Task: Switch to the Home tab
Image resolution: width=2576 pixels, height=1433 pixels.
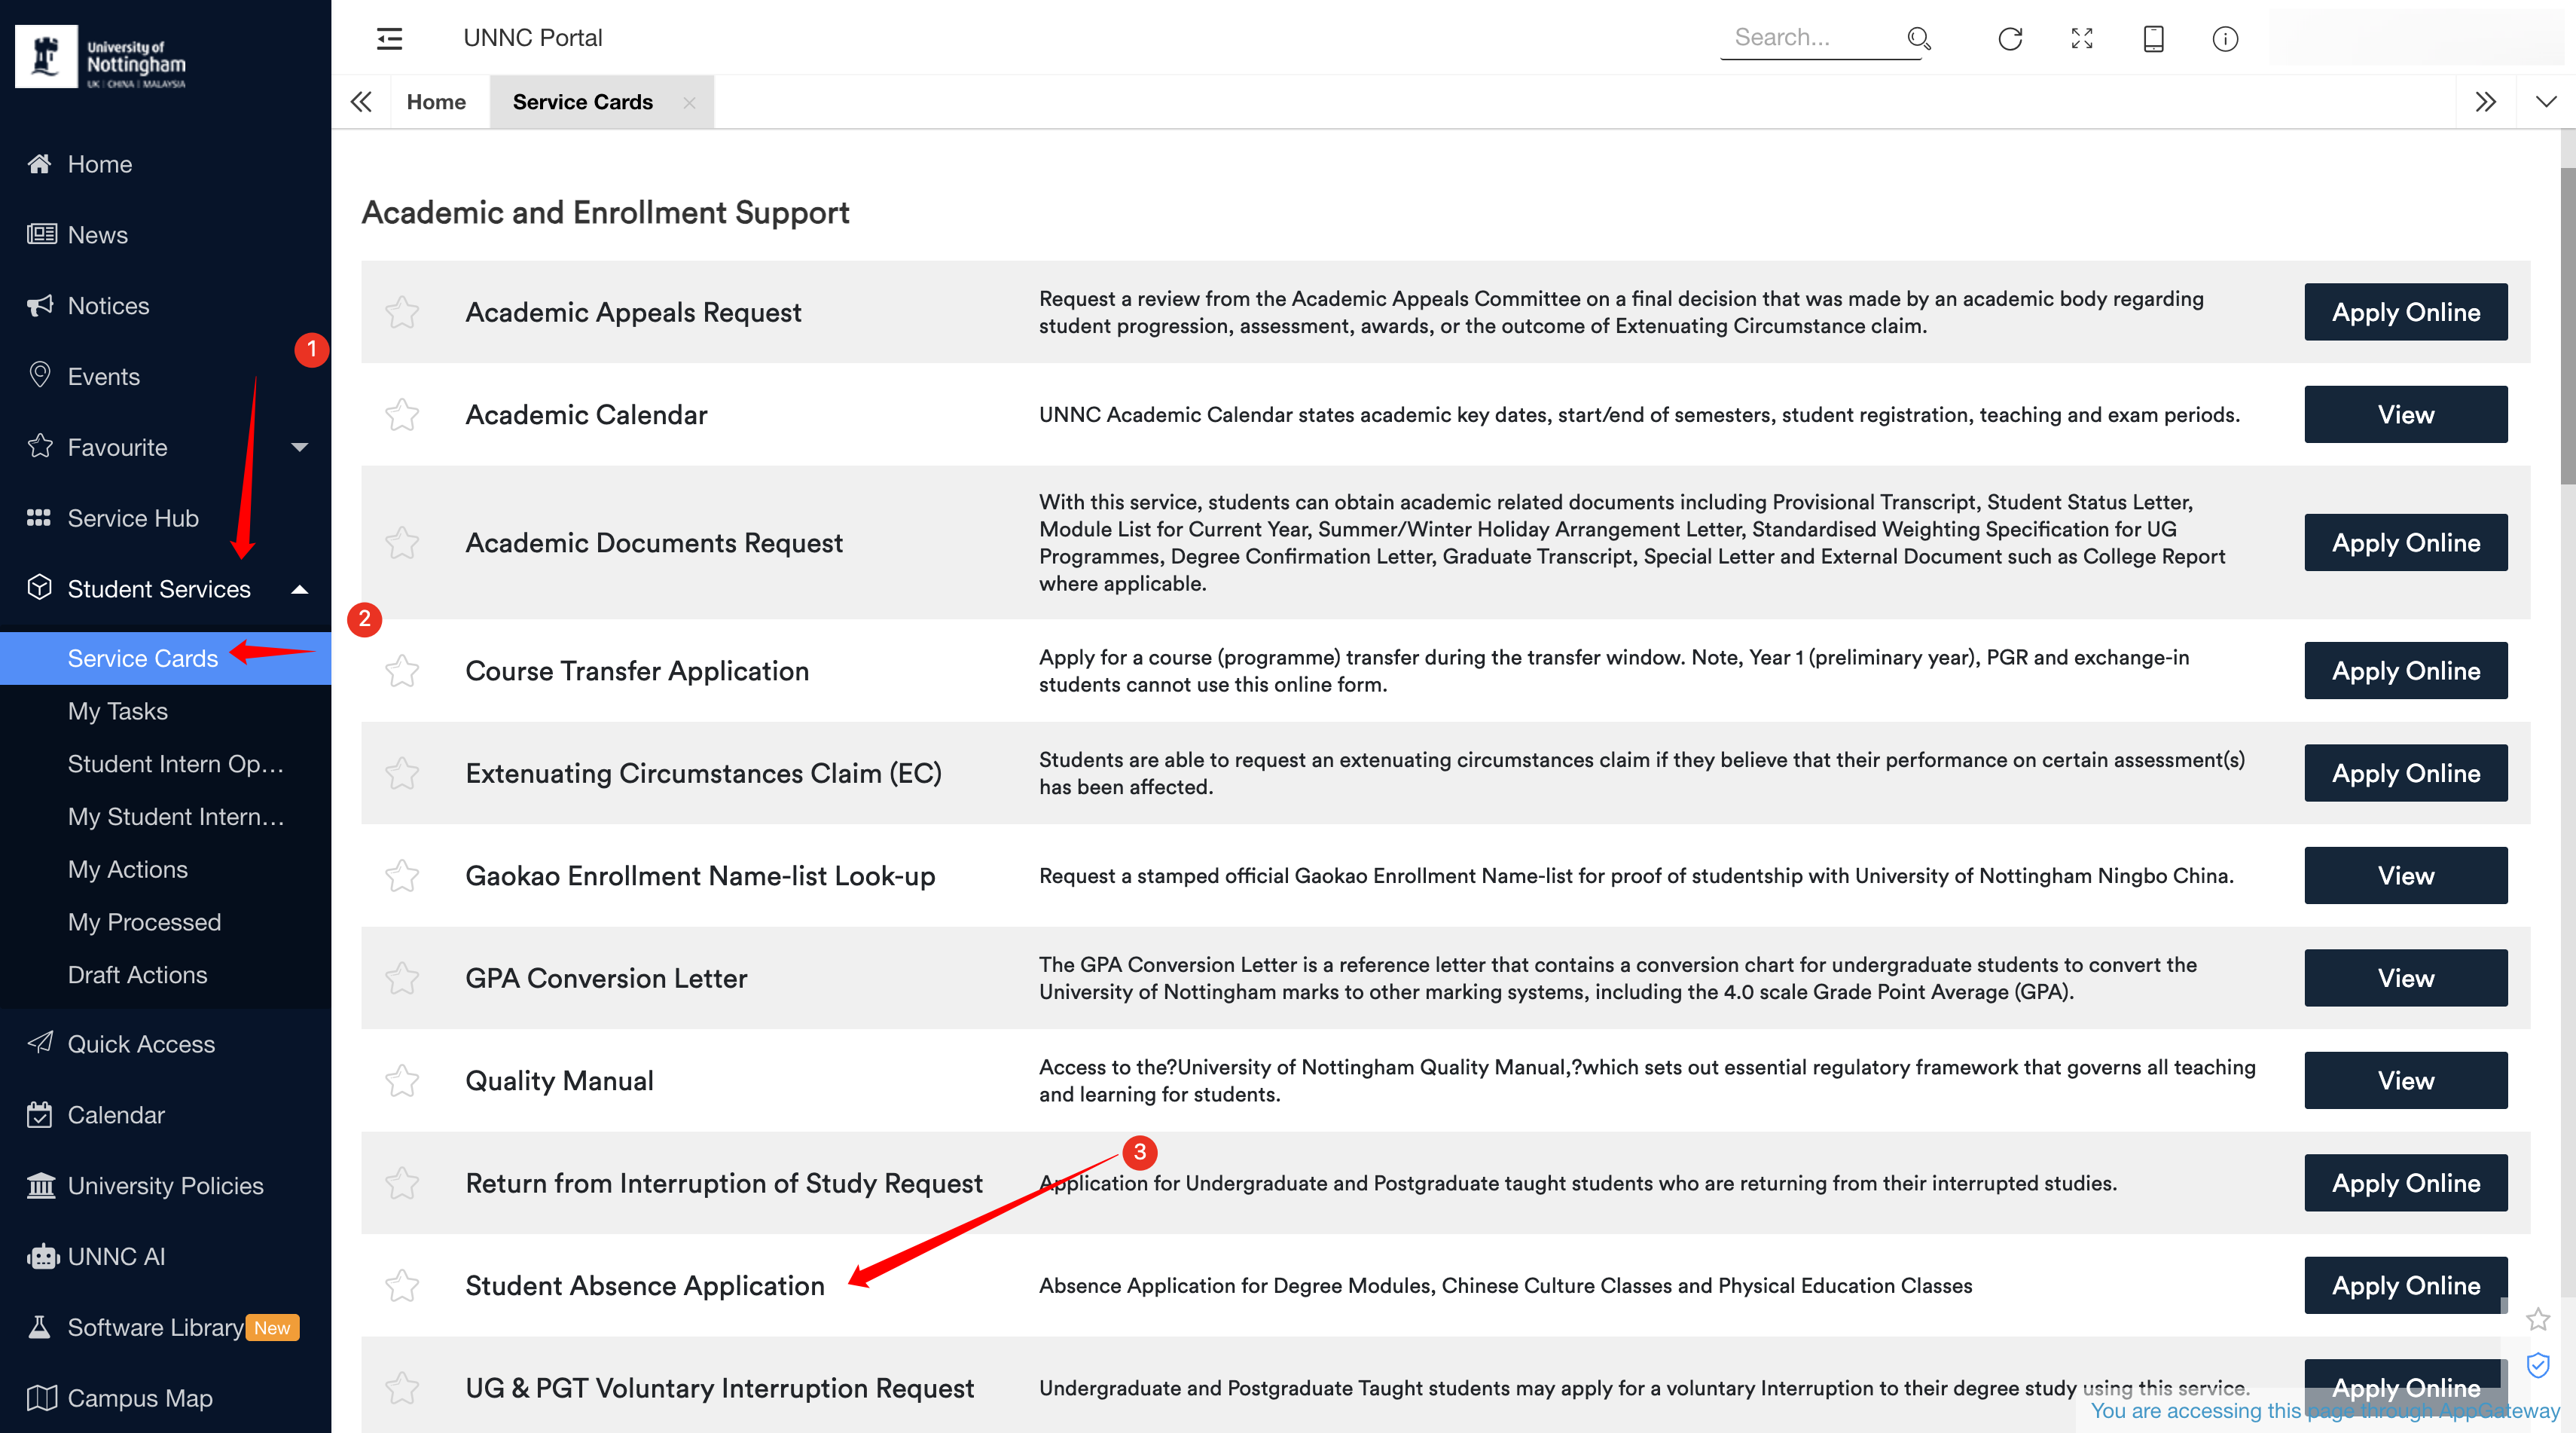Action: tap(436, 102)
